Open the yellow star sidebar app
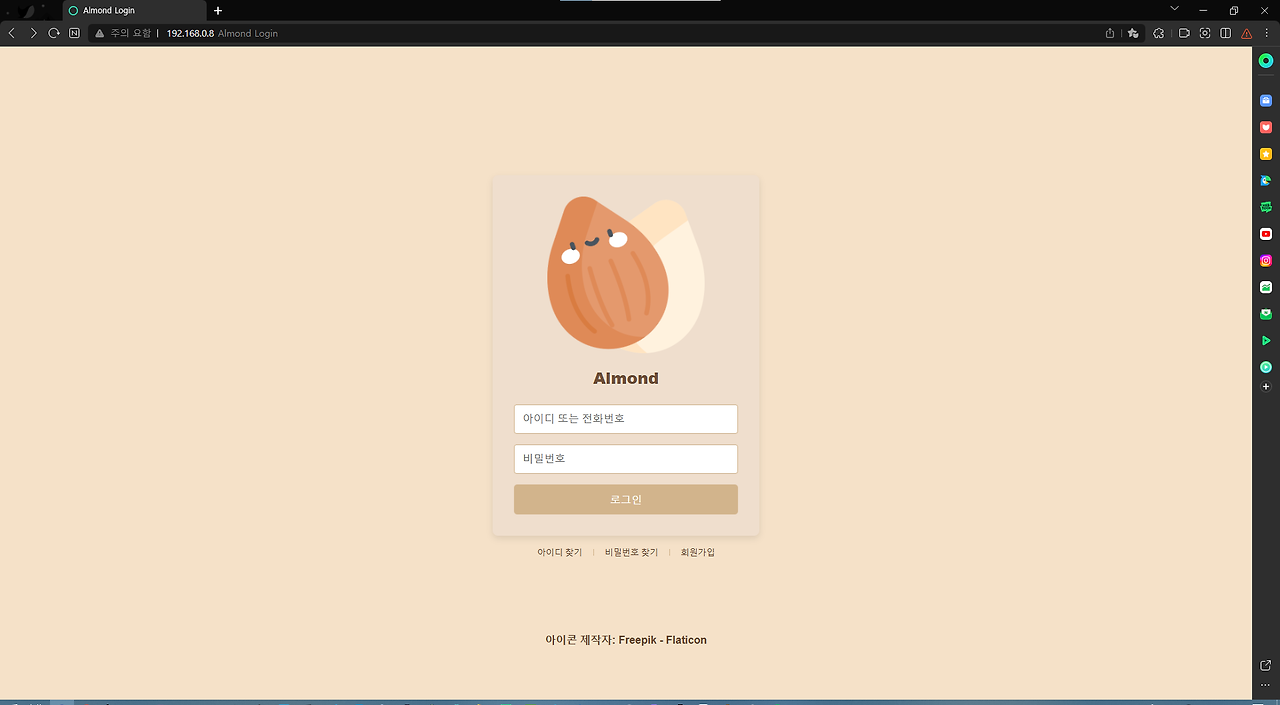 click(x=1266, y=154)
